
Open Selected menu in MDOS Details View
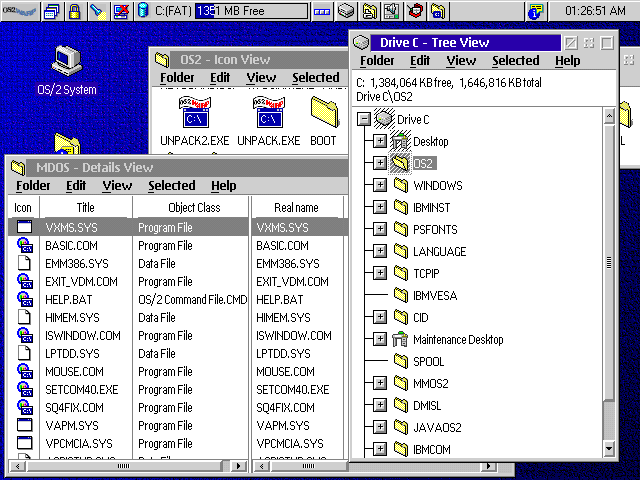pos(171,186)
